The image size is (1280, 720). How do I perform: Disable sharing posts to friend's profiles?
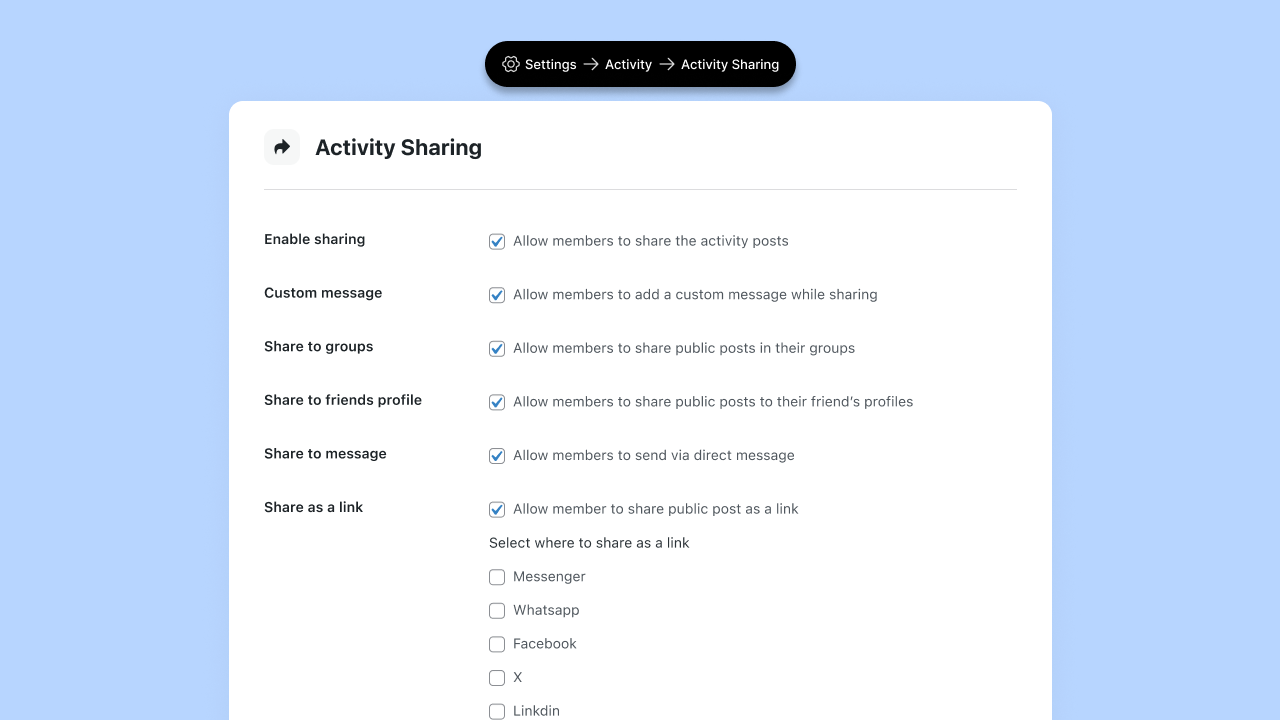pos(497,402)
